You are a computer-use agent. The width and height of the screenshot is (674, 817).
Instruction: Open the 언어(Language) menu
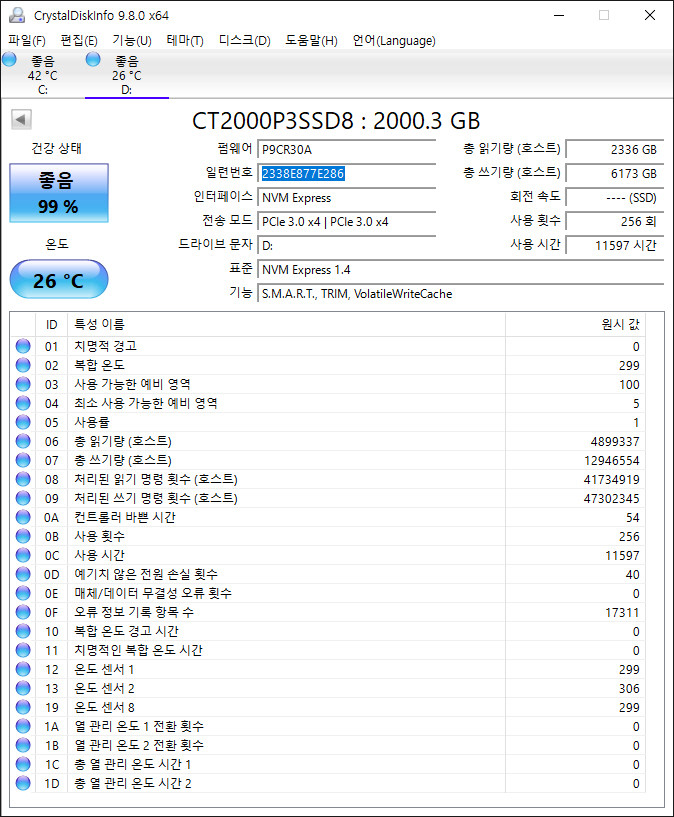point(394,41)
